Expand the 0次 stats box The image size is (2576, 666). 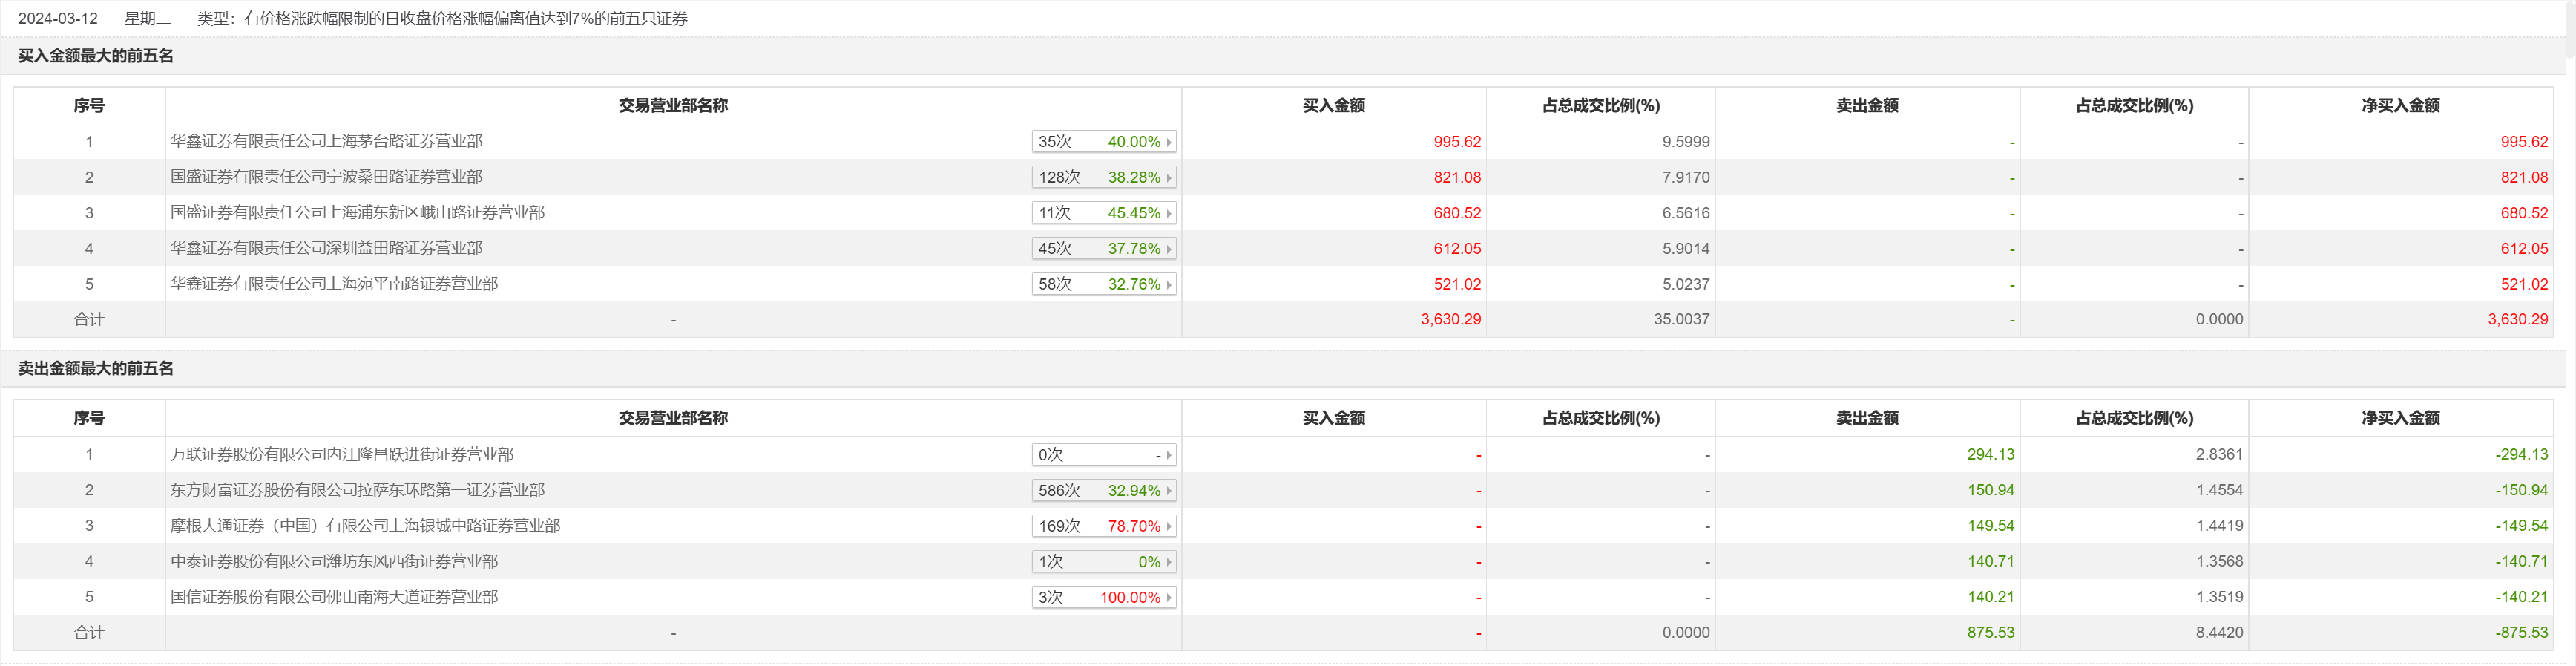click(x=1103, y=455)
